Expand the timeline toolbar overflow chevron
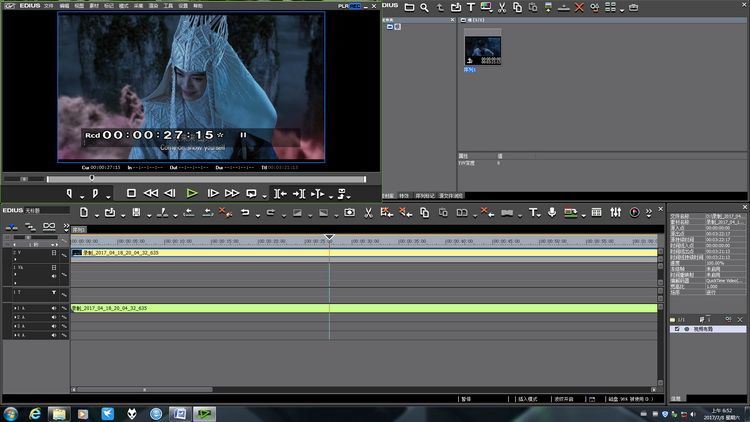The height and width of the screenshot is (422, 750). 649,212
